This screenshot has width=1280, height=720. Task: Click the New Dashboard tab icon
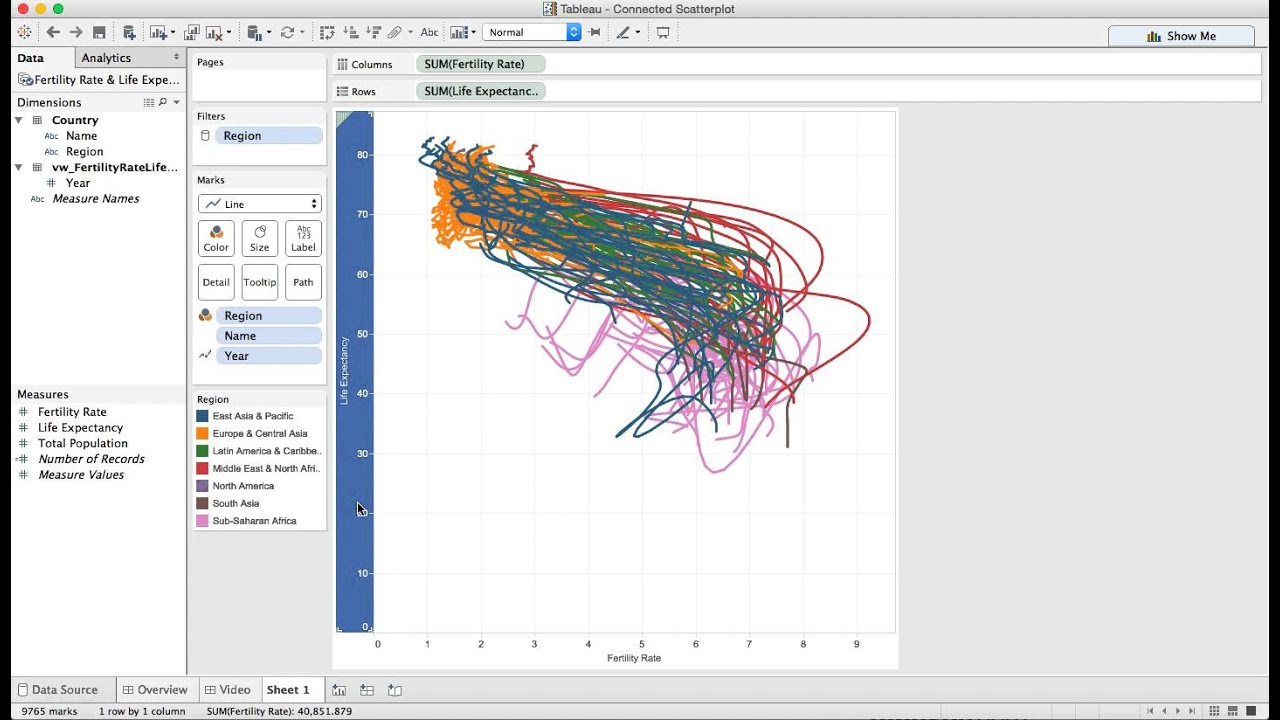[x=367, y=690]
